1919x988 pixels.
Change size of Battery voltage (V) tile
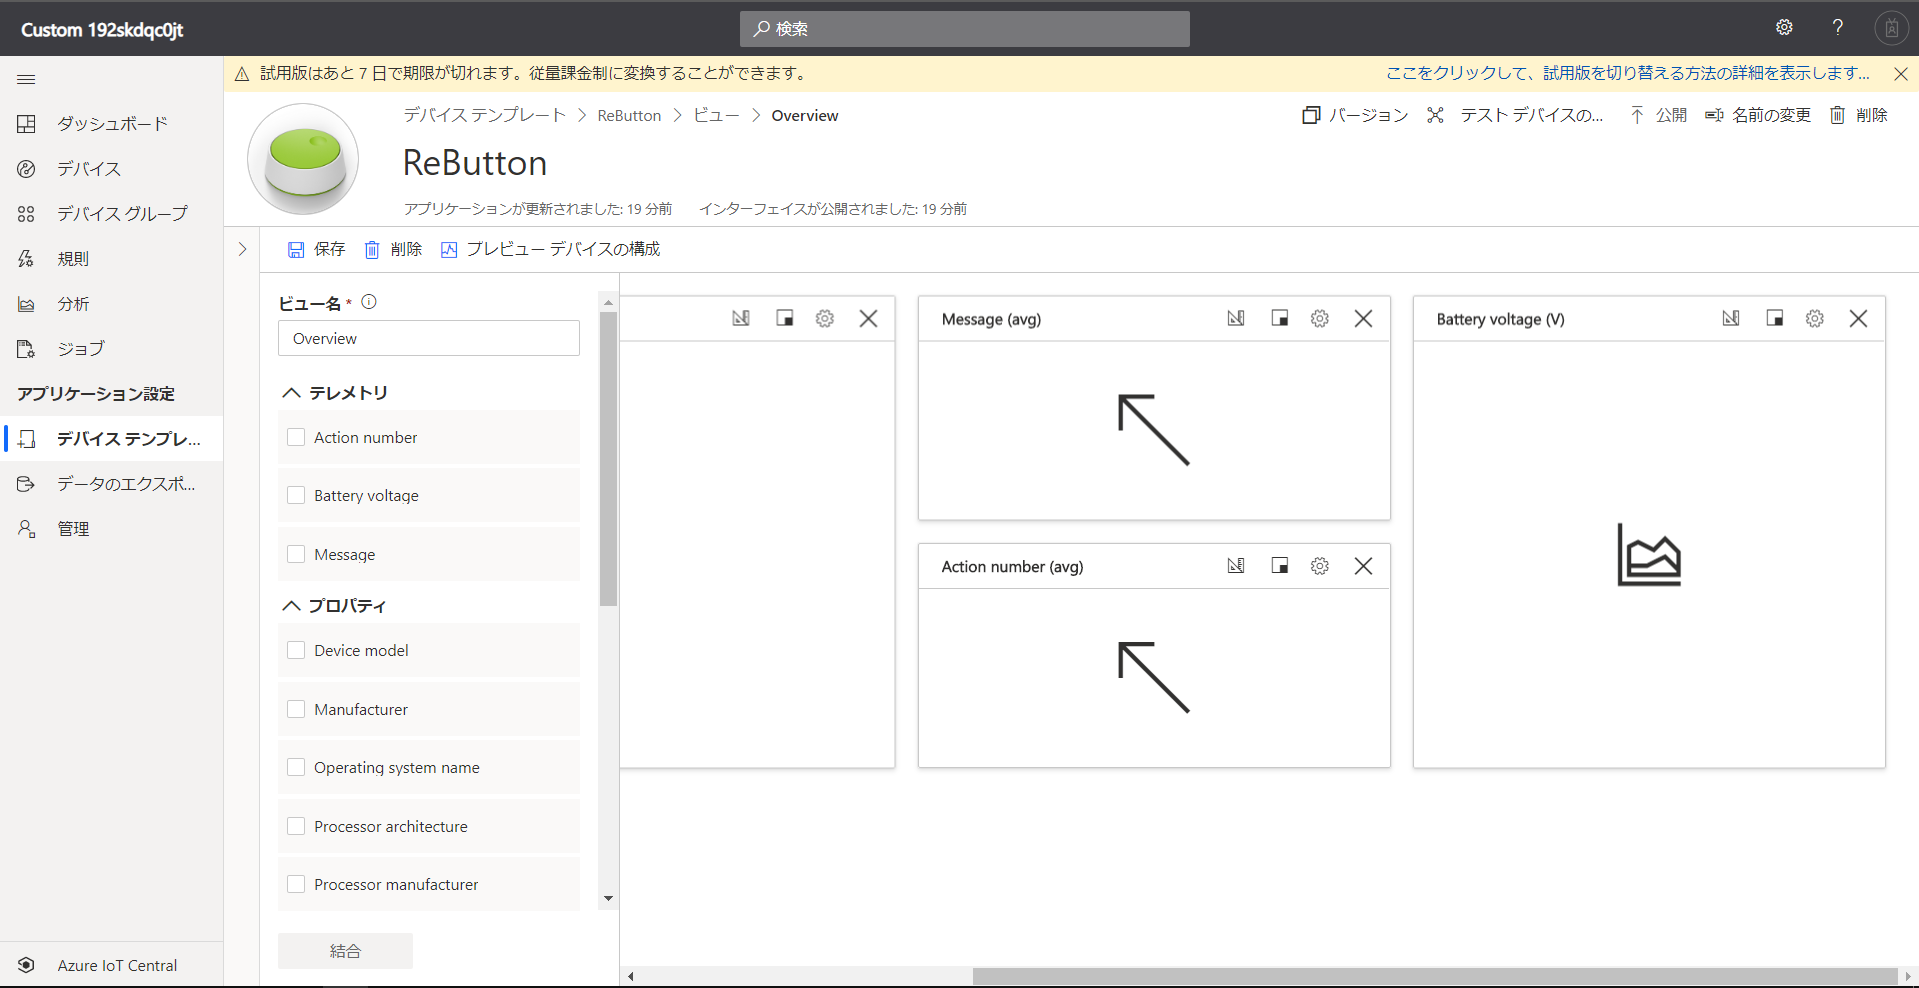1775,318
